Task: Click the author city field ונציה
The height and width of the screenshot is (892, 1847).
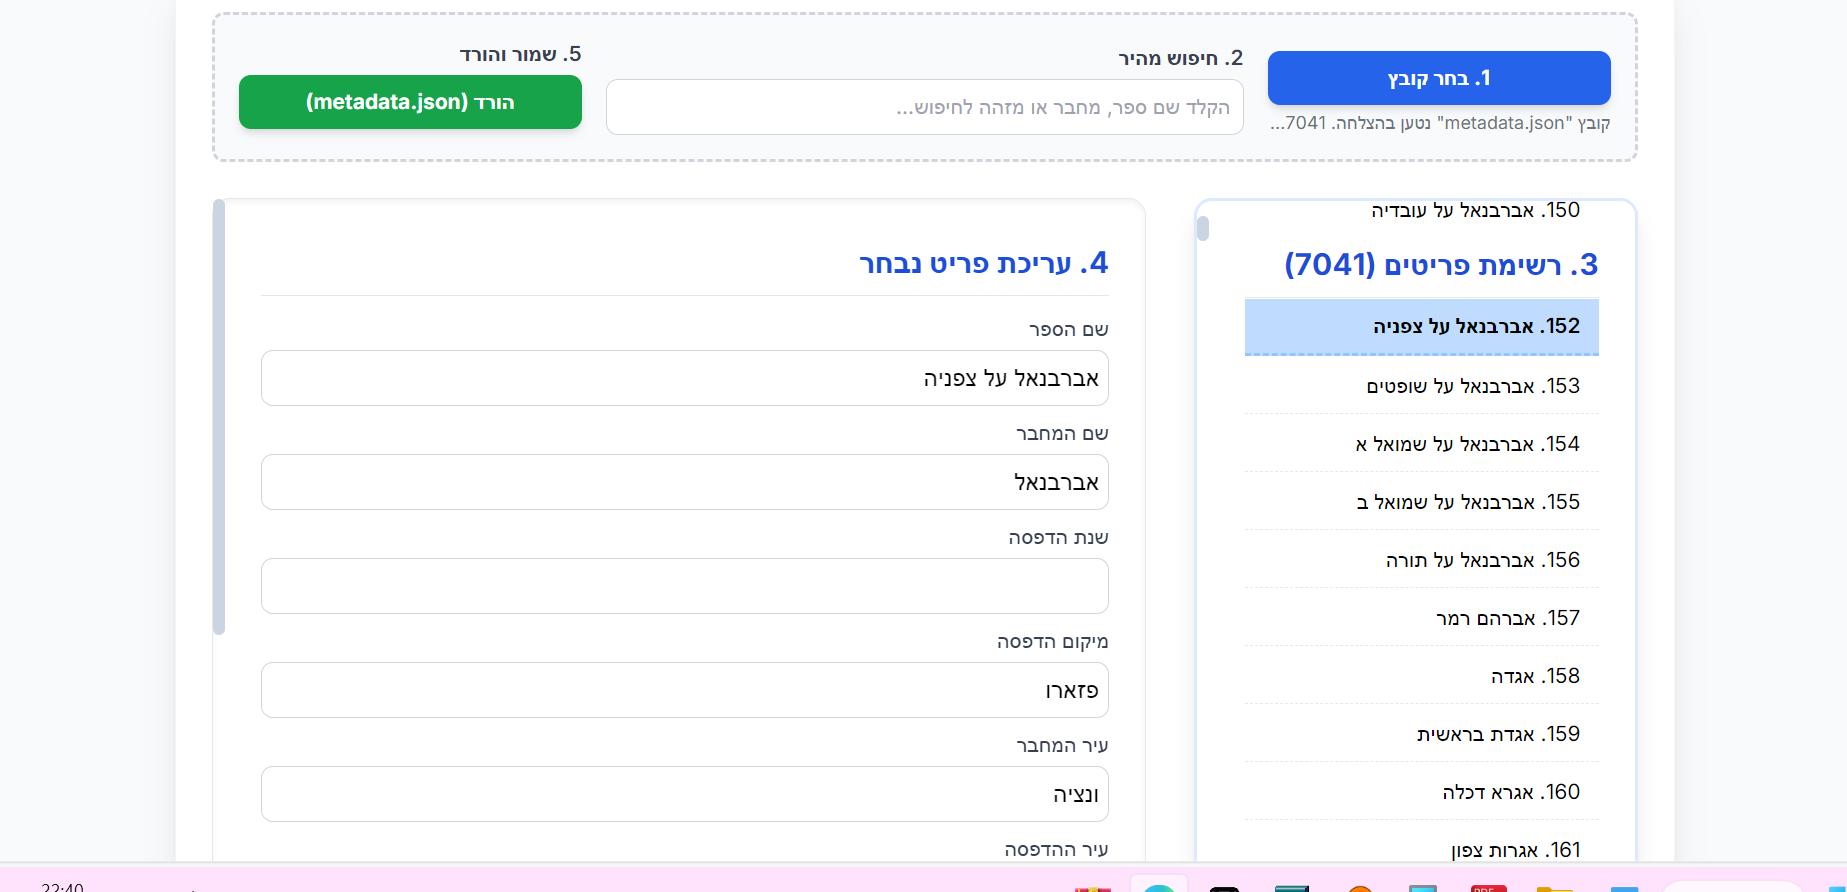Action: click(x=684, y=794)
